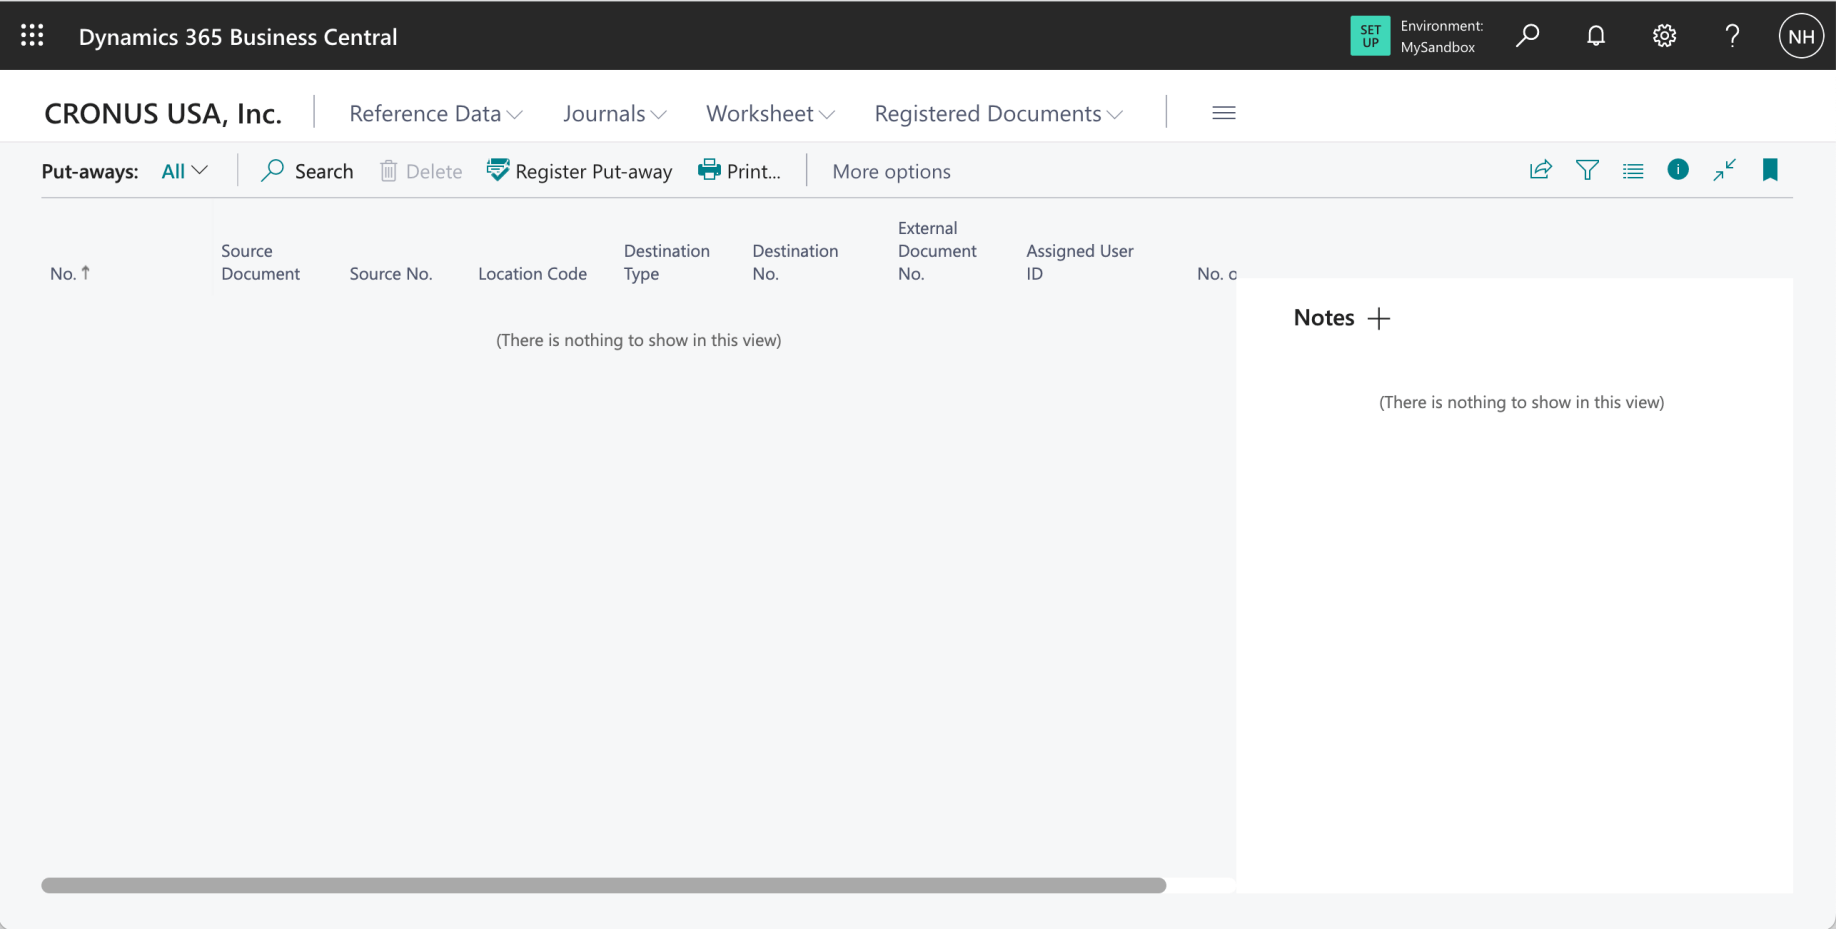Open the NH user account avatar

pos(1801,36)
